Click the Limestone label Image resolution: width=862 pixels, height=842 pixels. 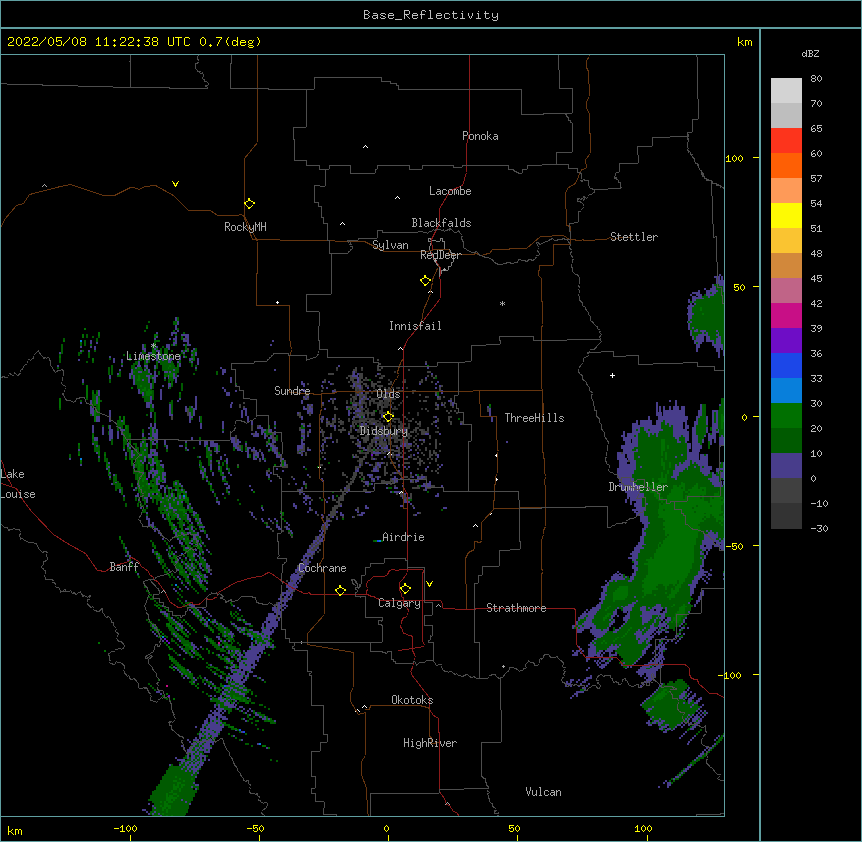153,356
